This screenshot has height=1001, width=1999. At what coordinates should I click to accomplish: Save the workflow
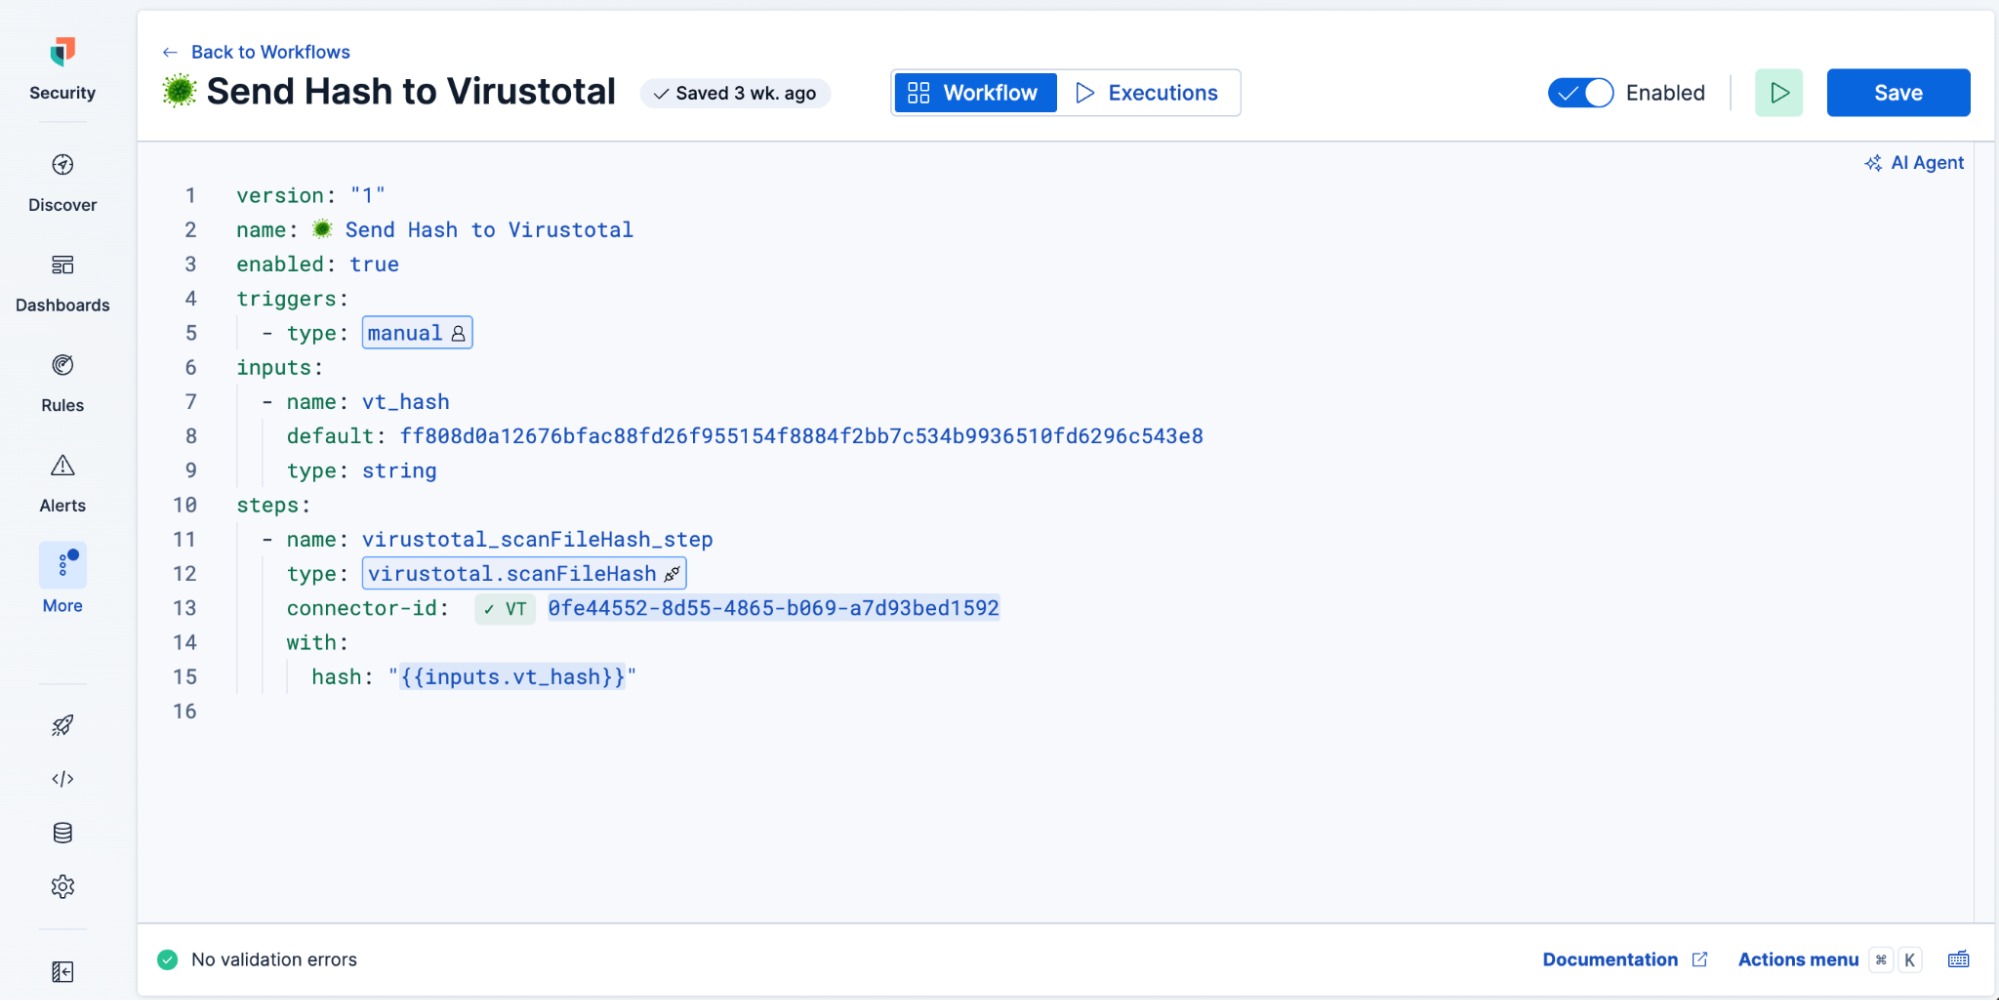click(1898, 93)
